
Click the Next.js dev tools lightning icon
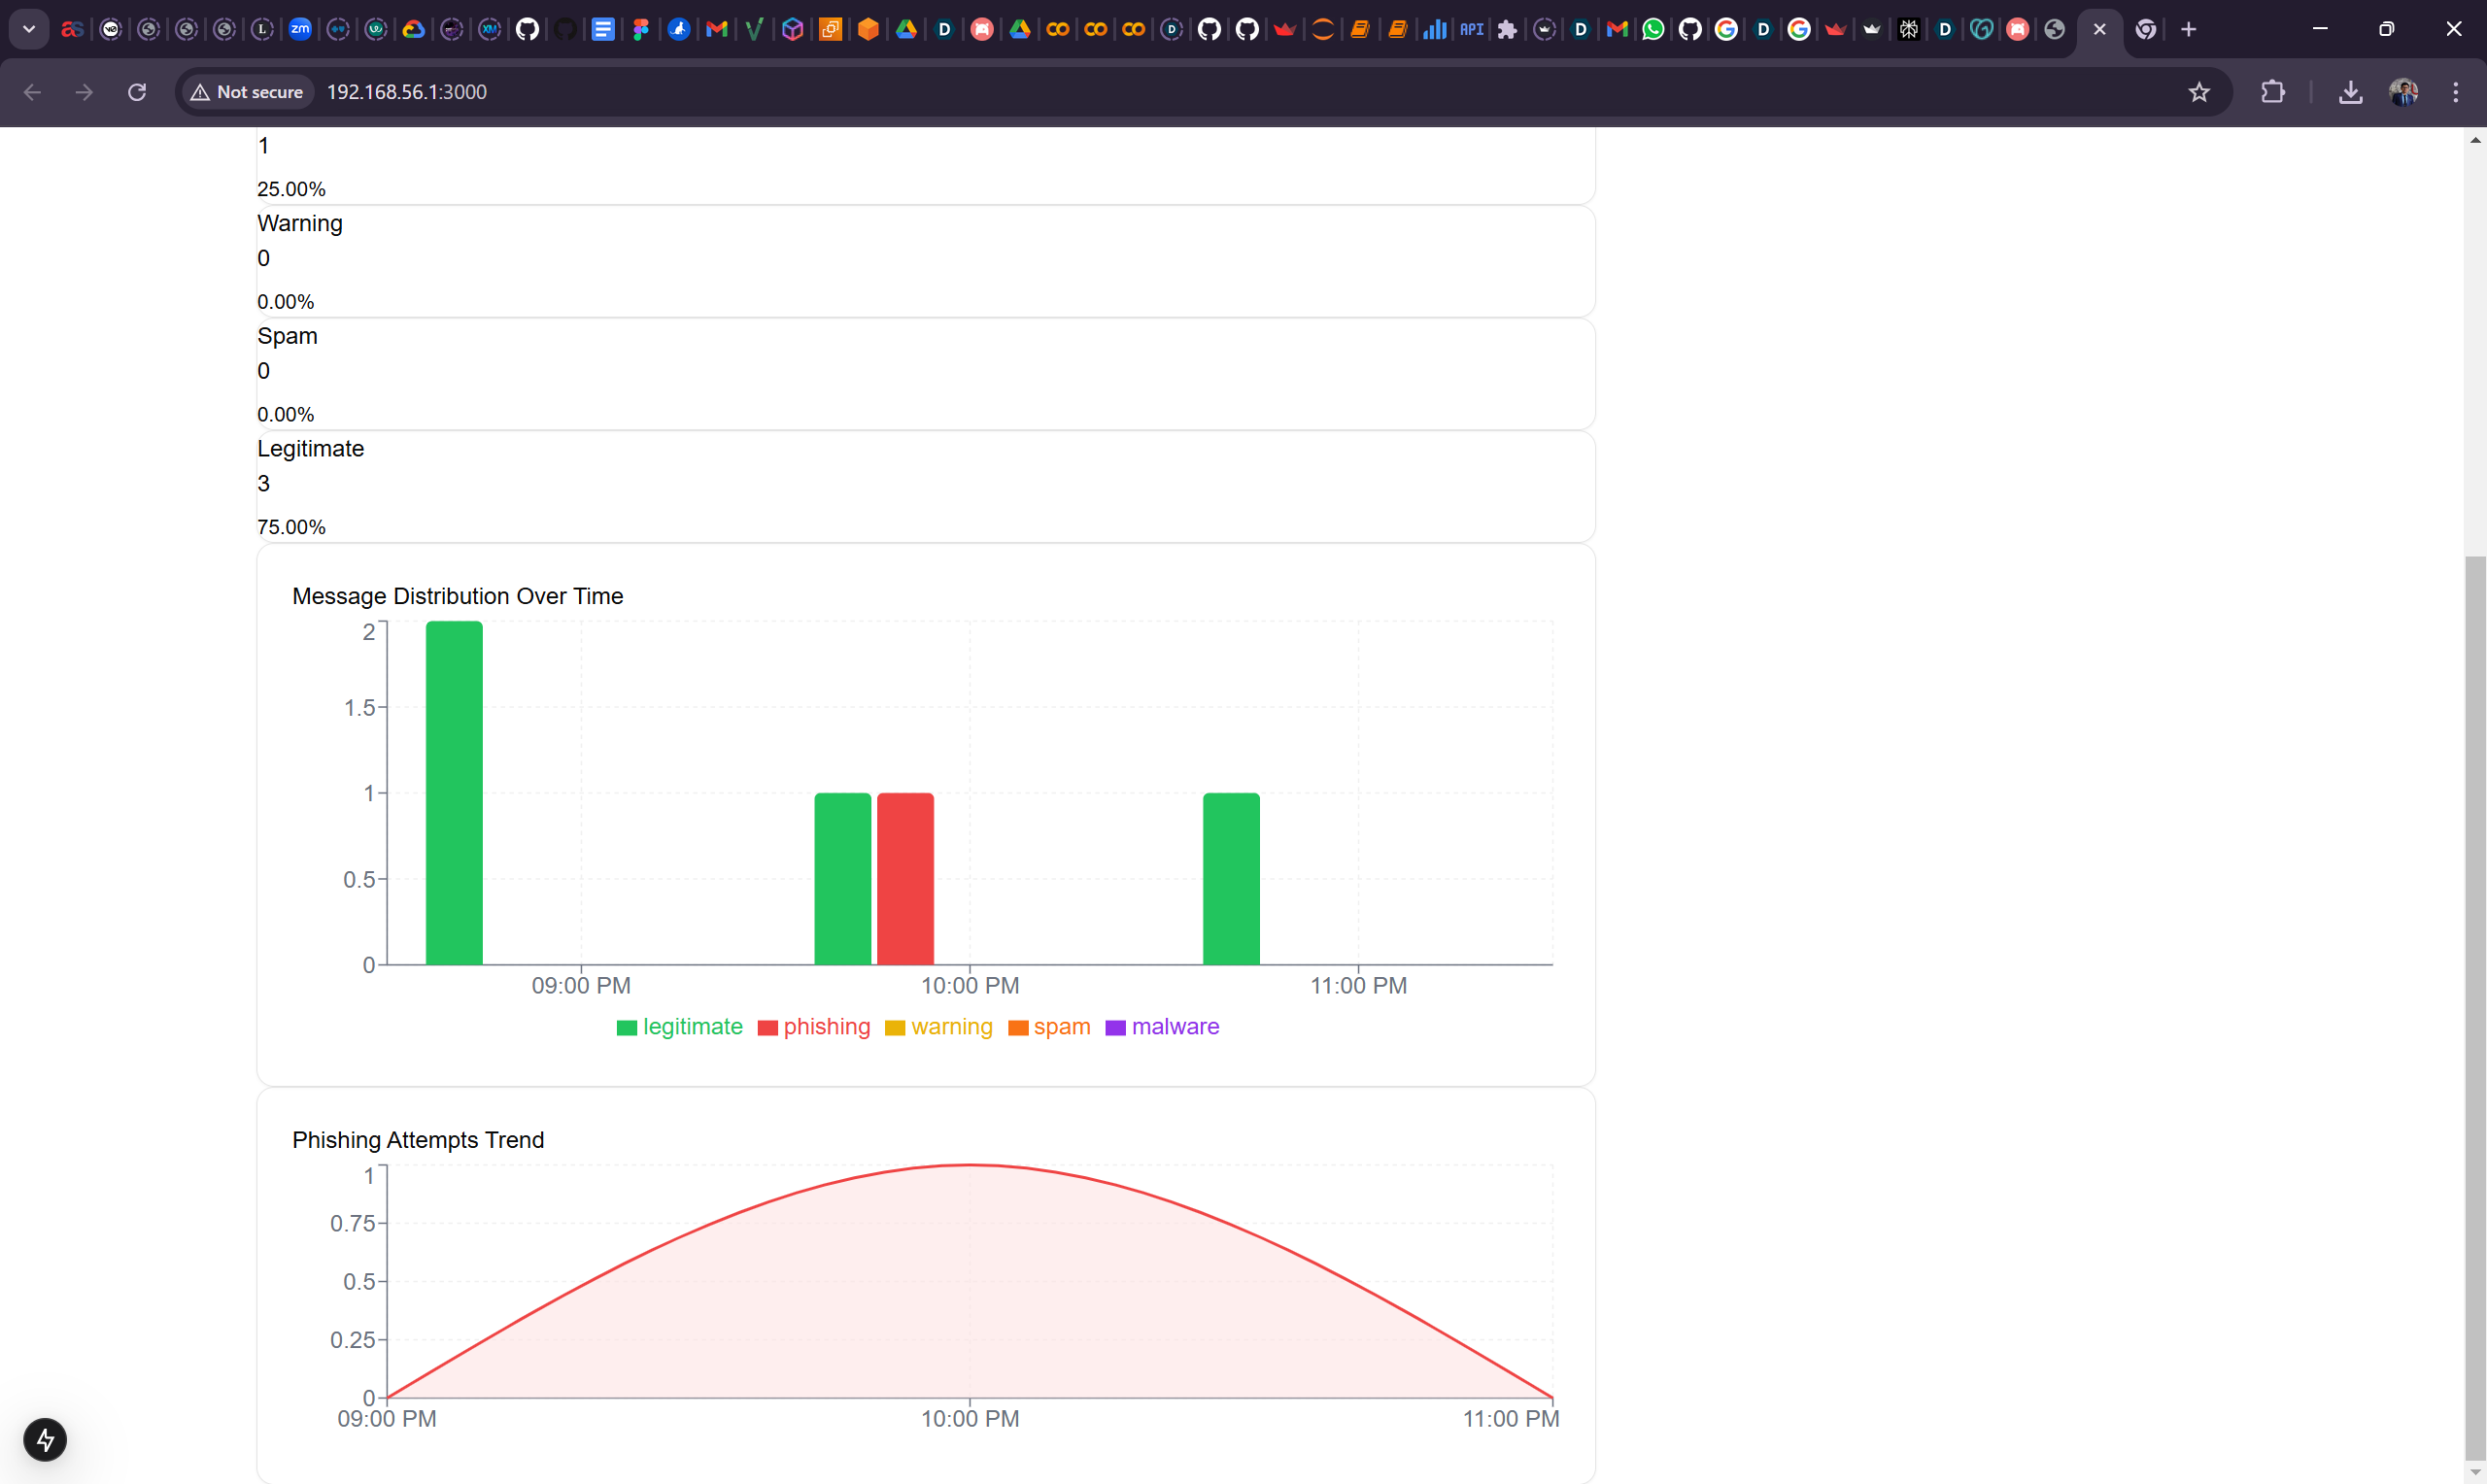tap(45, 1440)
